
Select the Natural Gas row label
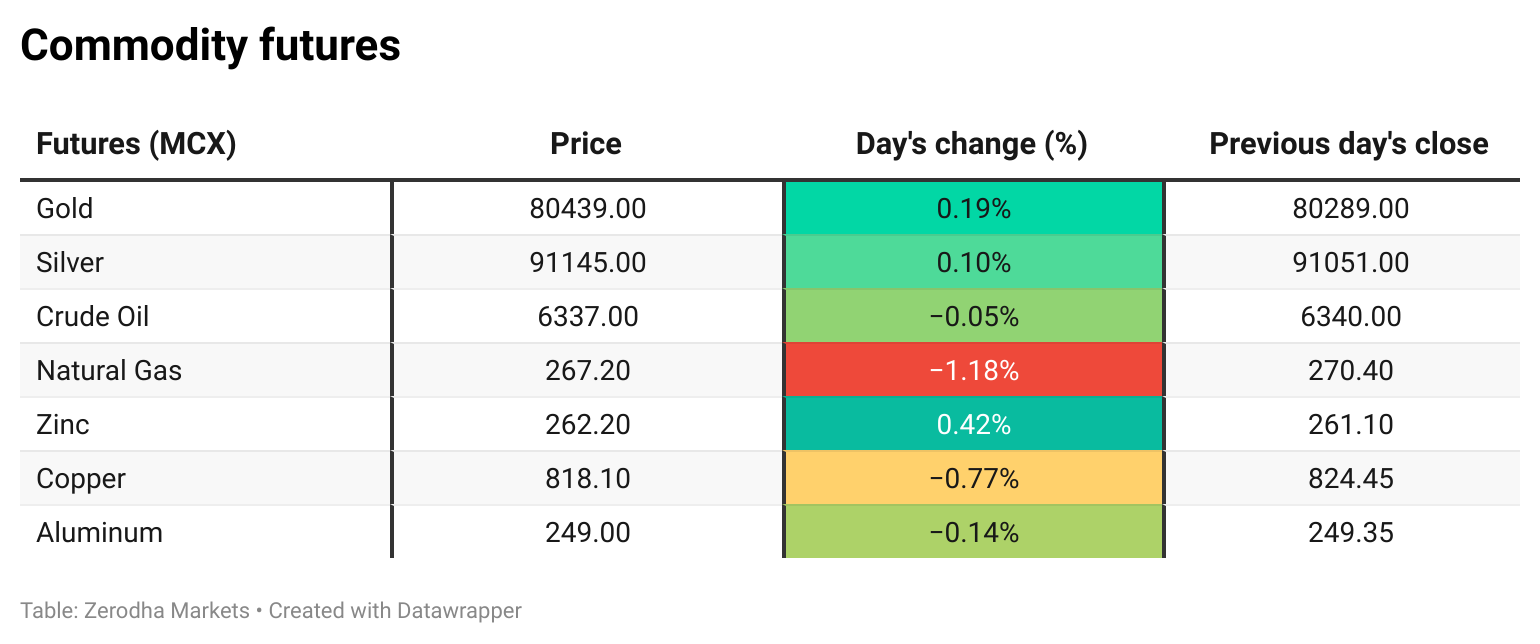pyautogui.click(x=109, y=370)
